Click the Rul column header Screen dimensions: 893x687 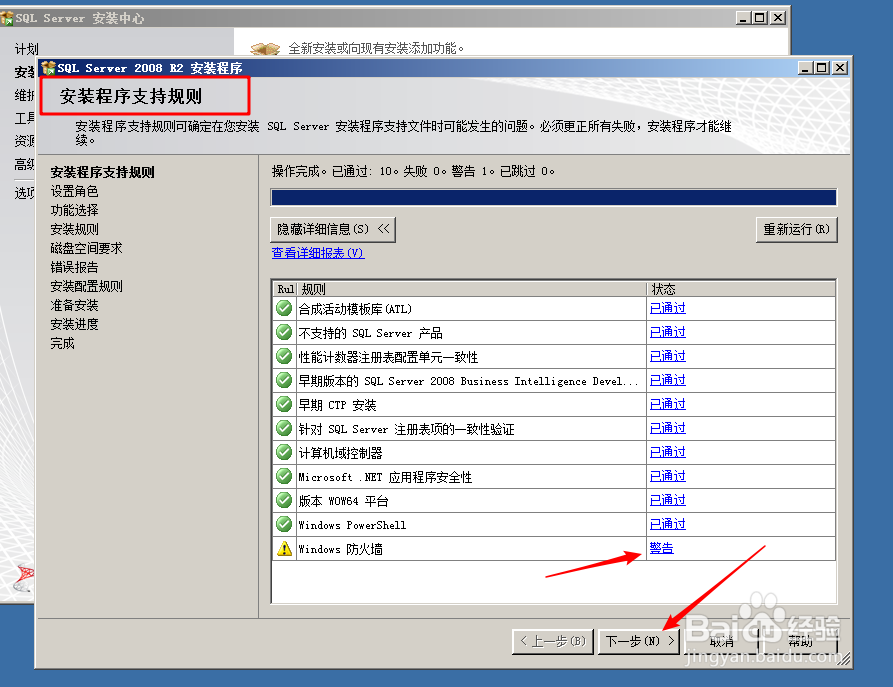coord(285,289)
